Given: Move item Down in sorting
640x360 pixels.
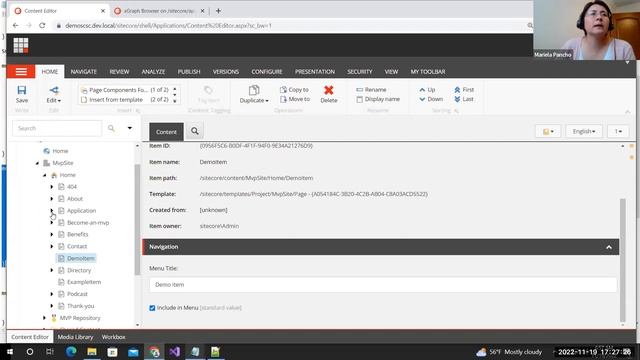Looking at the screenshot, I should click(431, 99).
